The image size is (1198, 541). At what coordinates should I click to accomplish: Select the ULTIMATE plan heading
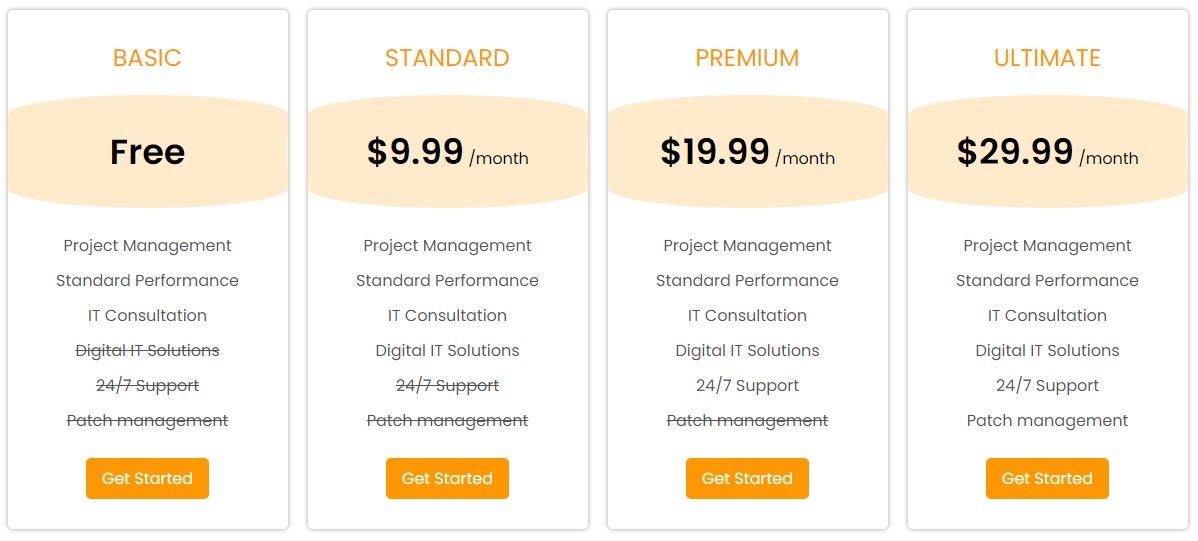tap(1047, 58)
